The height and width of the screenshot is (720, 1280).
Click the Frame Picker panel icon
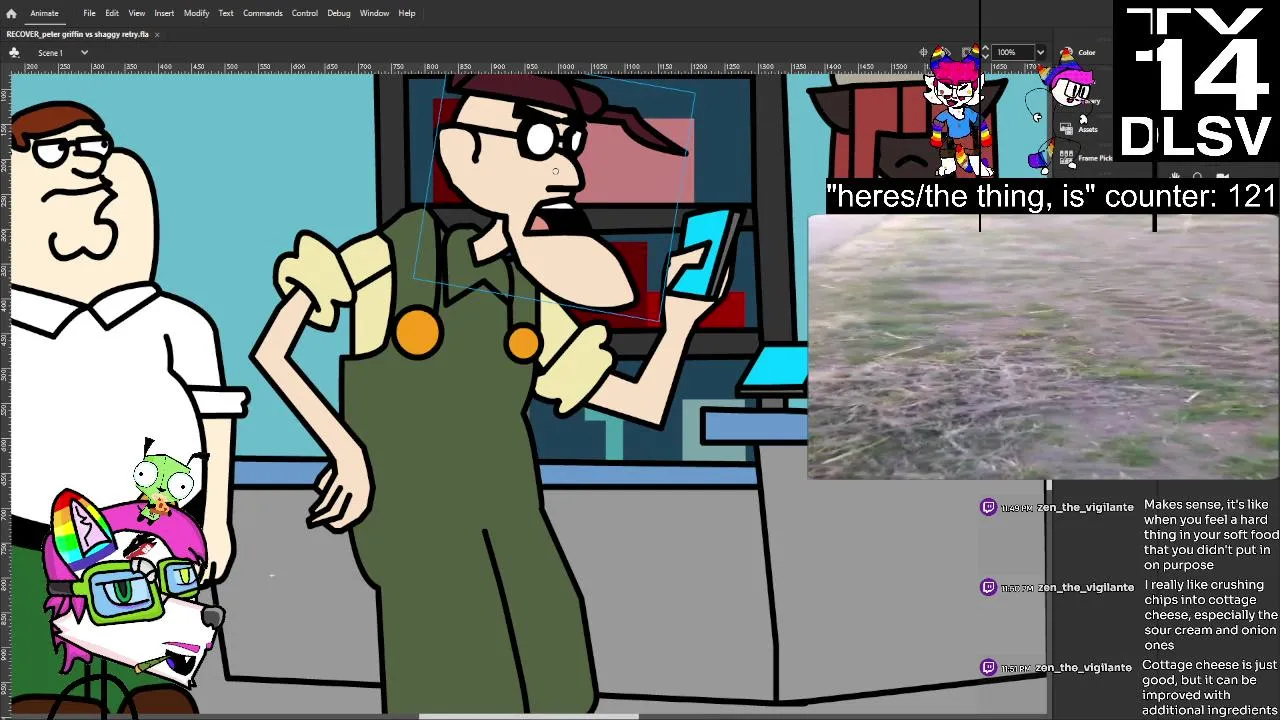click(1067, 157)
